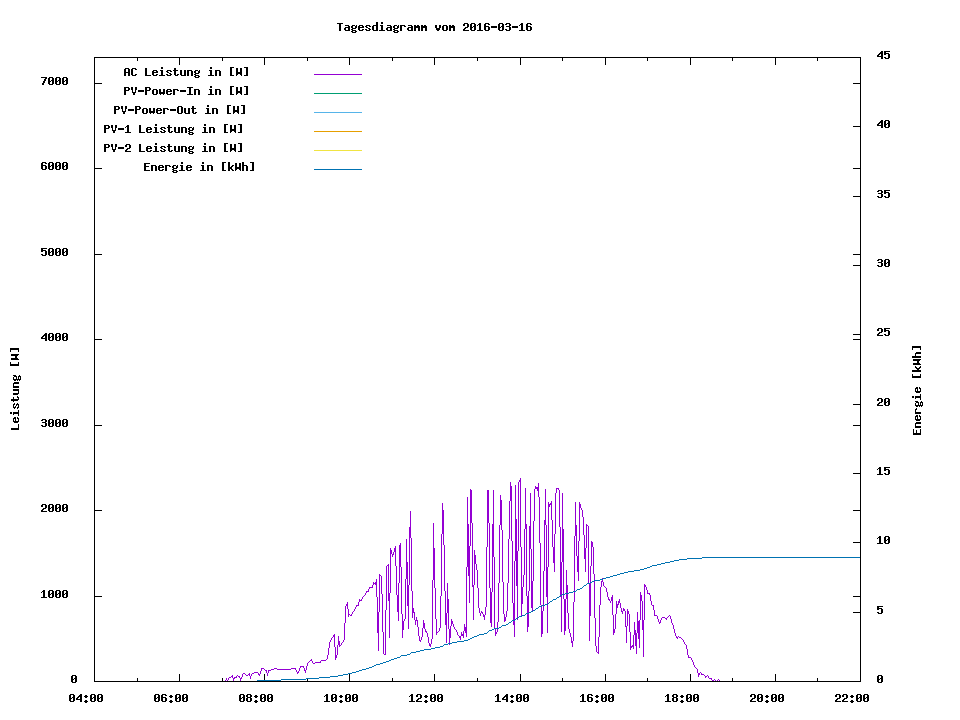This screenshot has height=720, width=960.
Task: Click the purple AC Leistung legend line
Action: click(337, 74)
